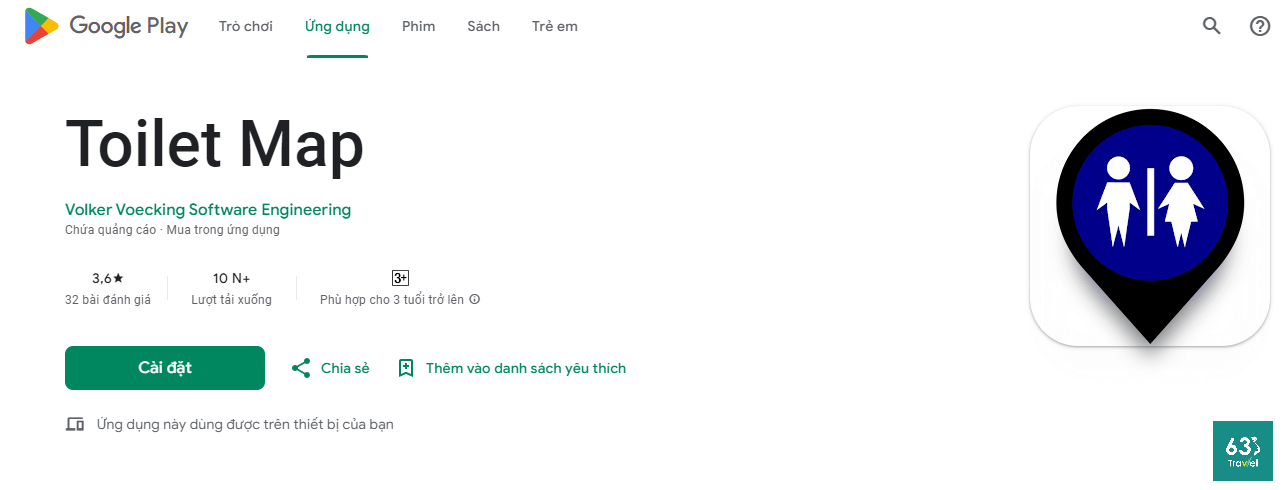Click the wishlist bookmark icon
This screenshot has width=1287, height=490.
pyautogui.click(x=406, y=368)
